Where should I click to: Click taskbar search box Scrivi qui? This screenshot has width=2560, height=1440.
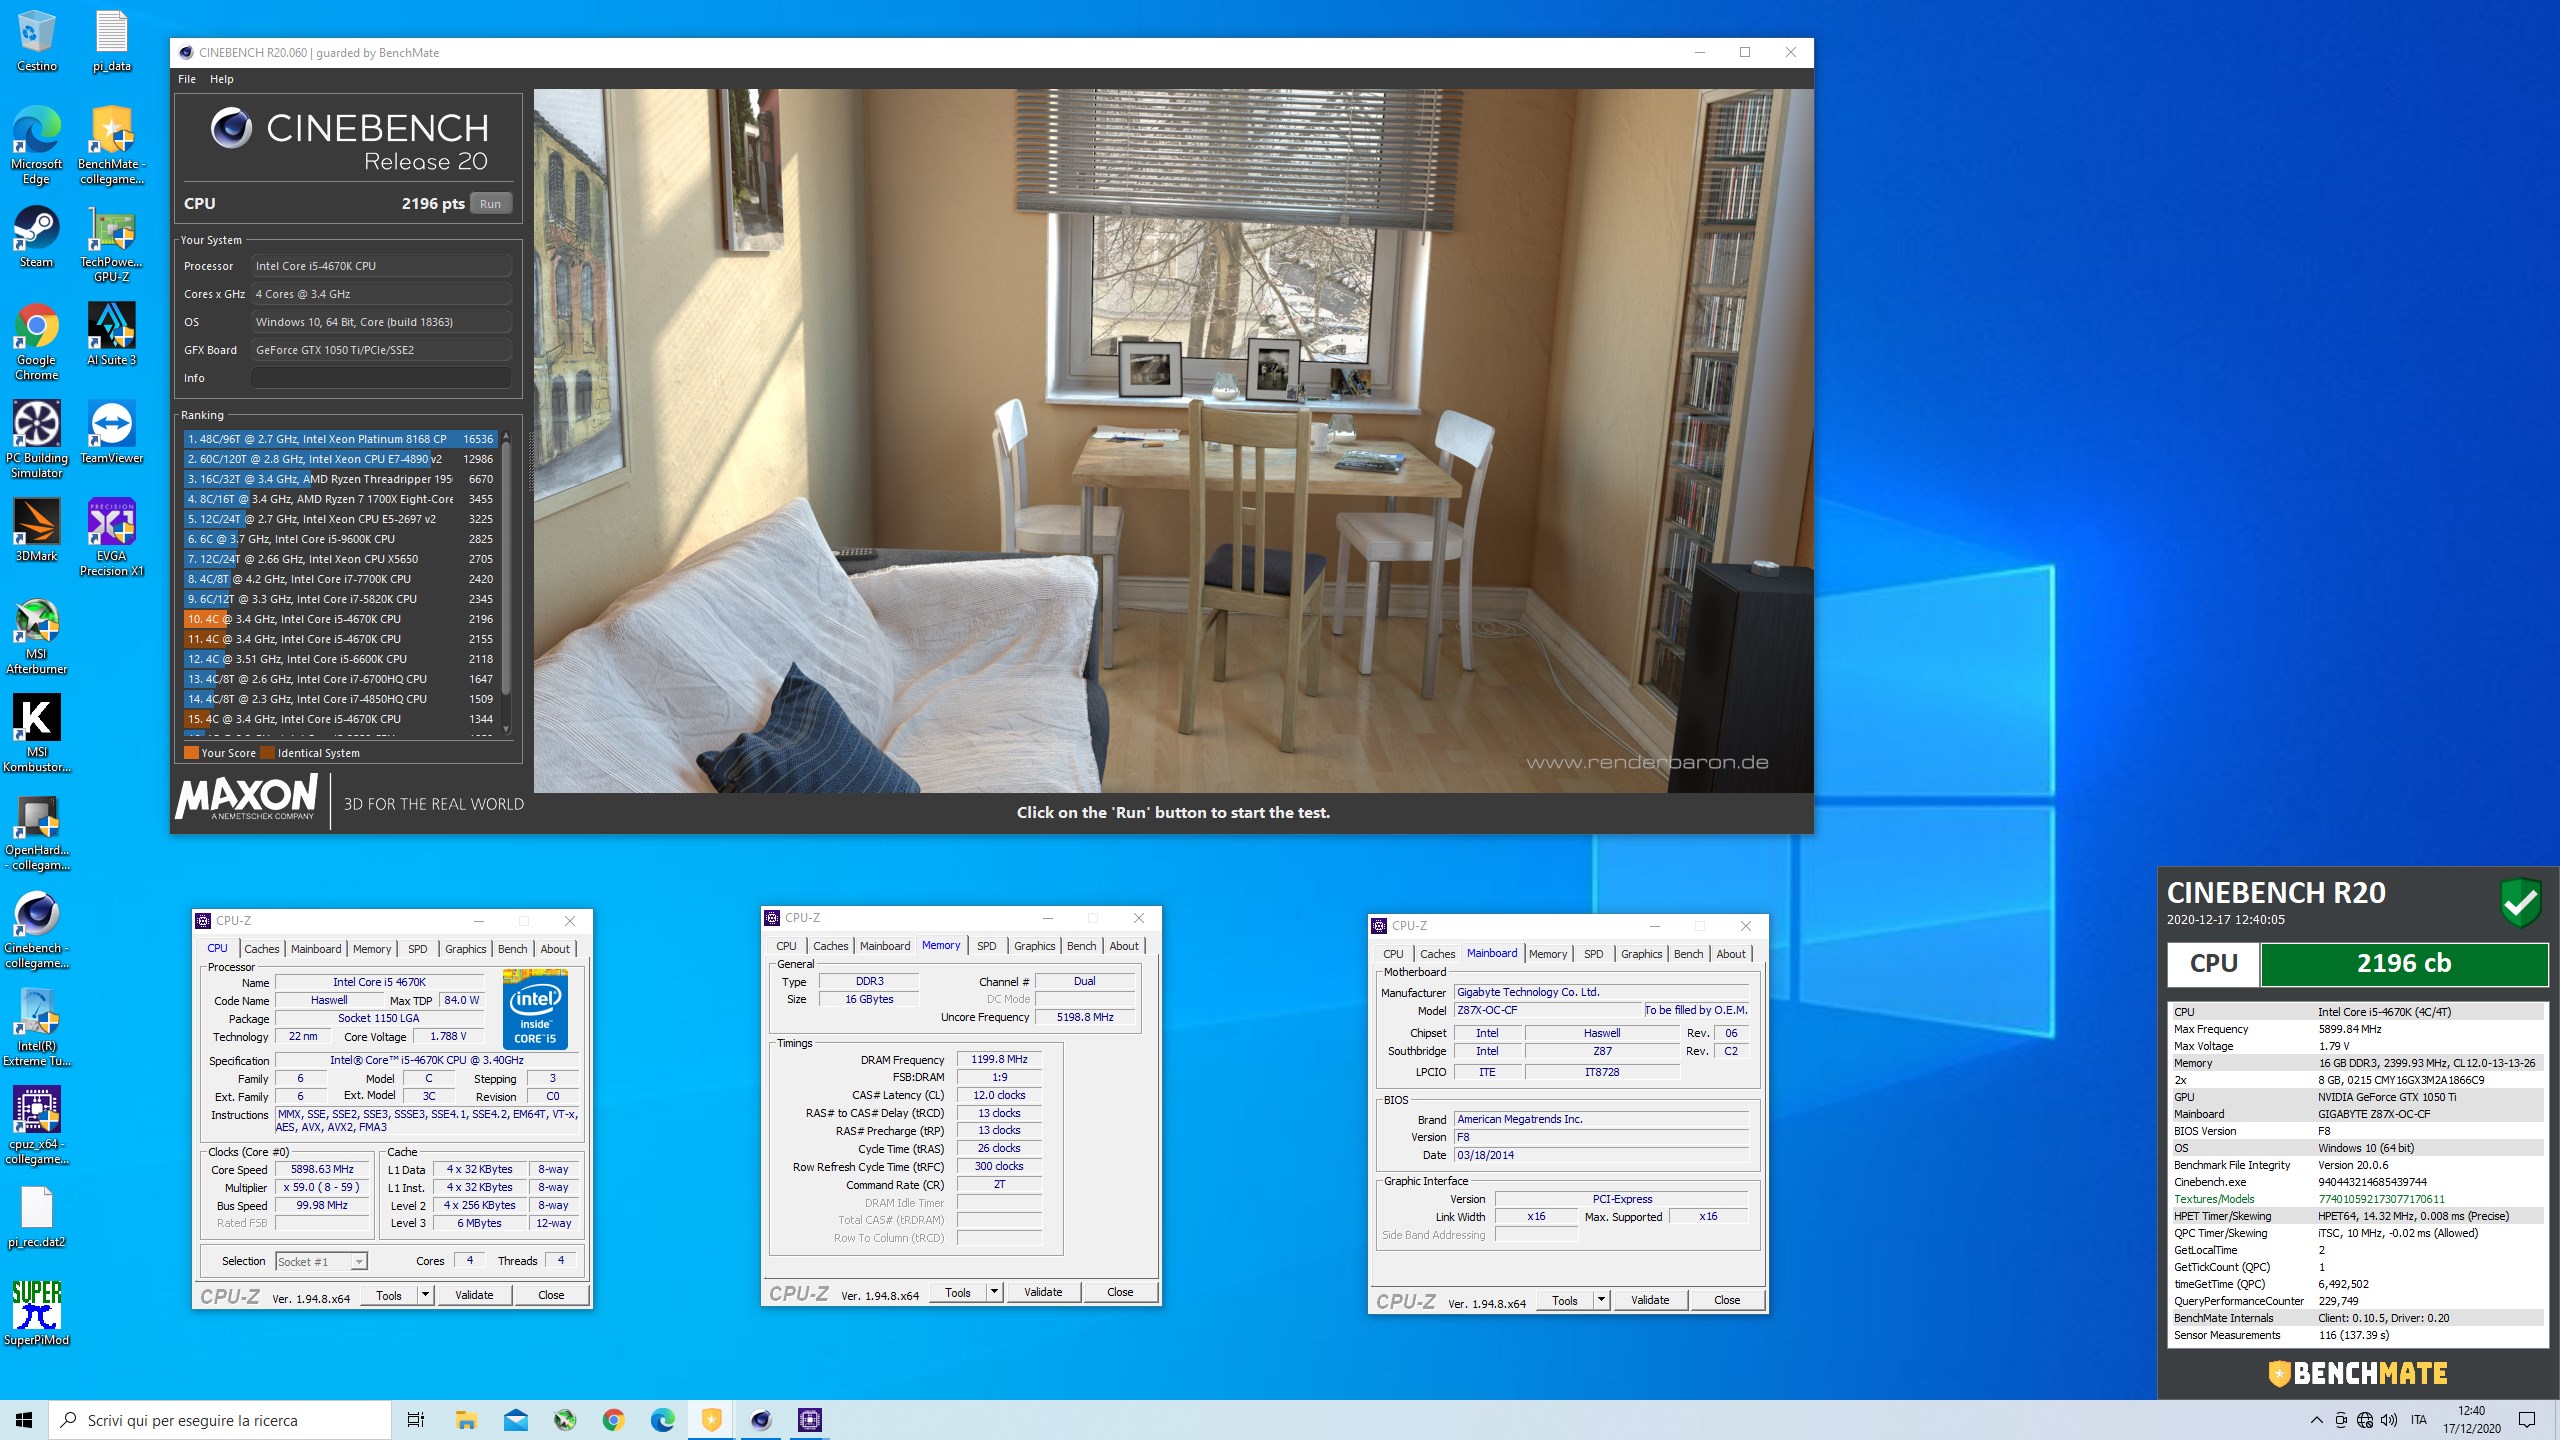coord(220,1420)
